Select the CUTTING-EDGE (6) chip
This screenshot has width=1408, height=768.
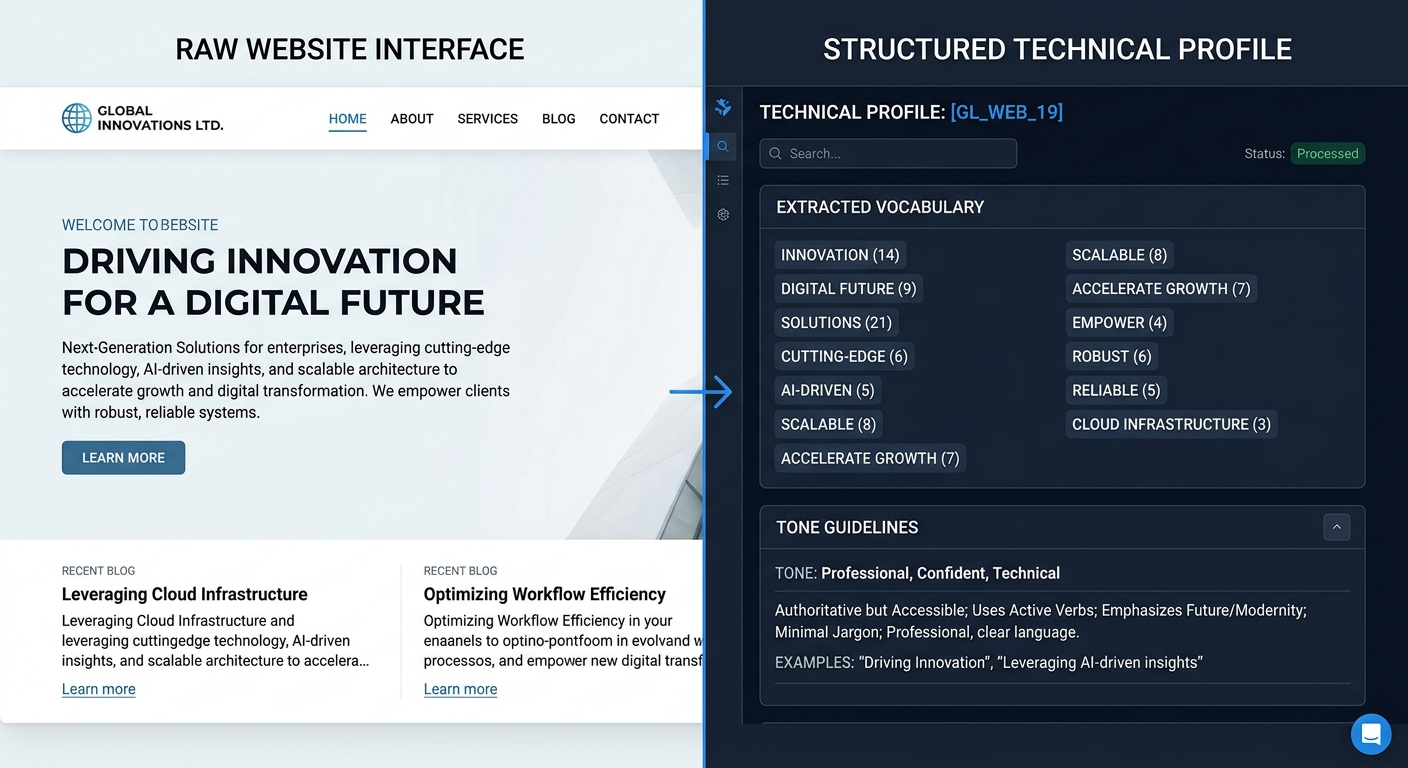[x=844, y=357]
